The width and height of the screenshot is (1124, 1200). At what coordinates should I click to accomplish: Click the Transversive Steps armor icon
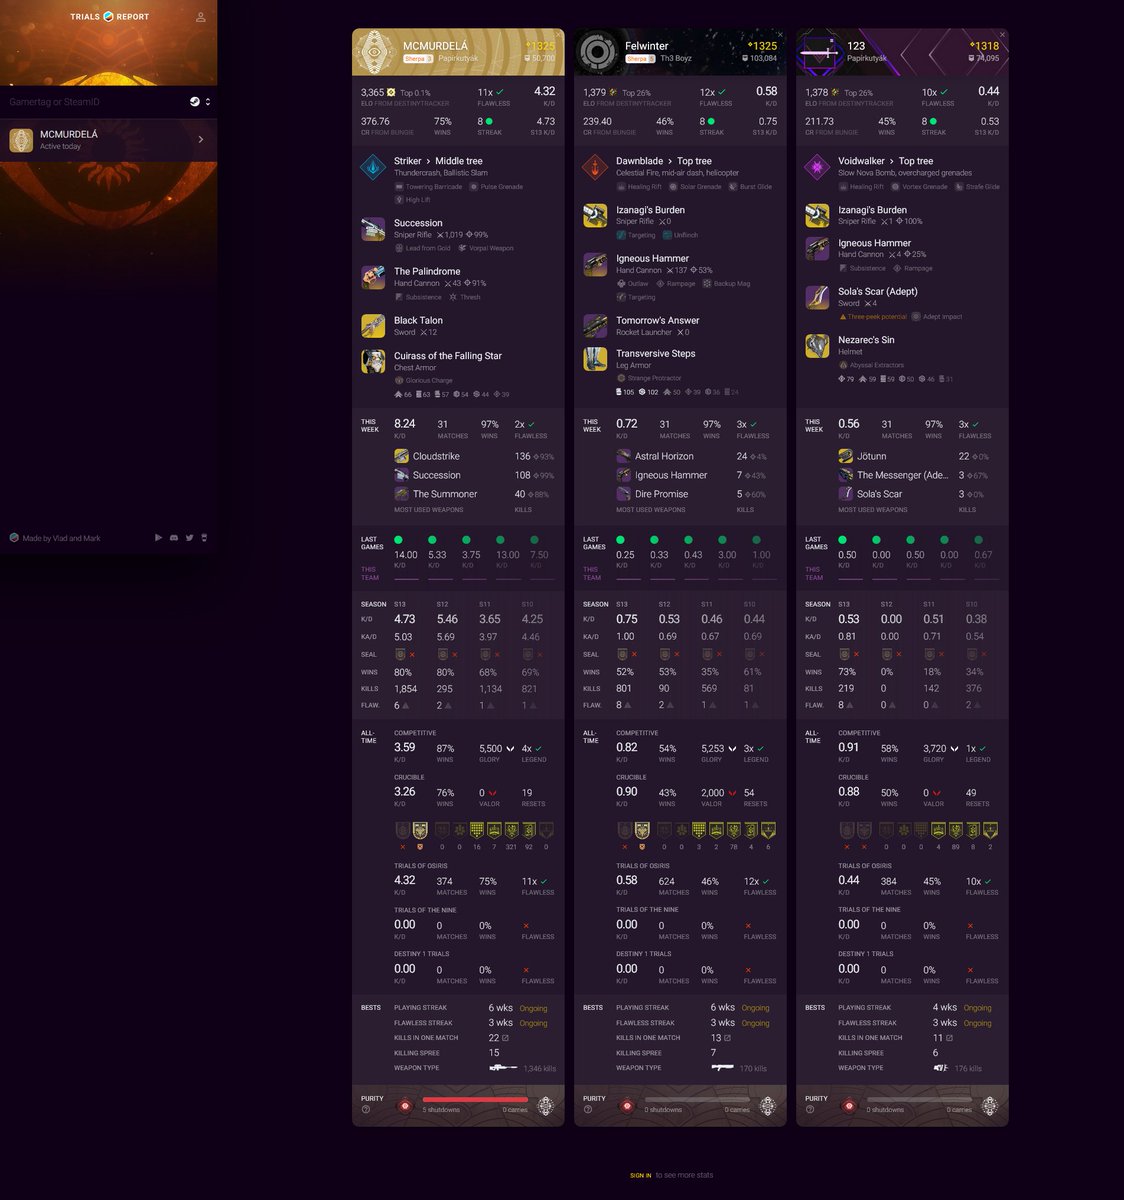(595, 359)
